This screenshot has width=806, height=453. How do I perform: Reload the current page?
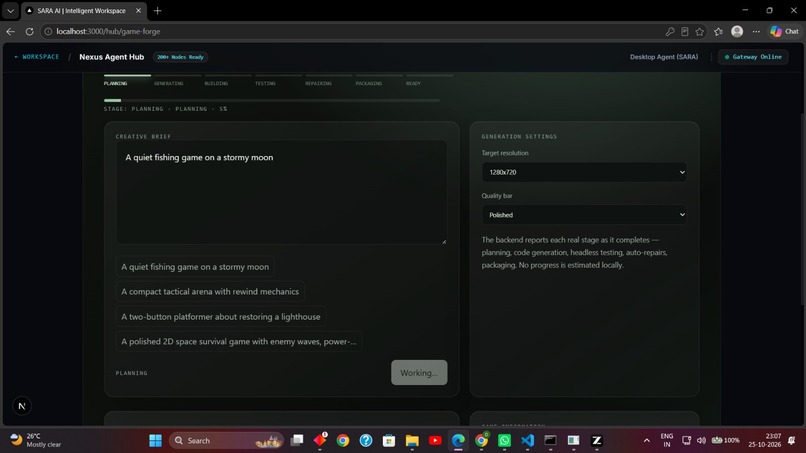coord(29,31)
